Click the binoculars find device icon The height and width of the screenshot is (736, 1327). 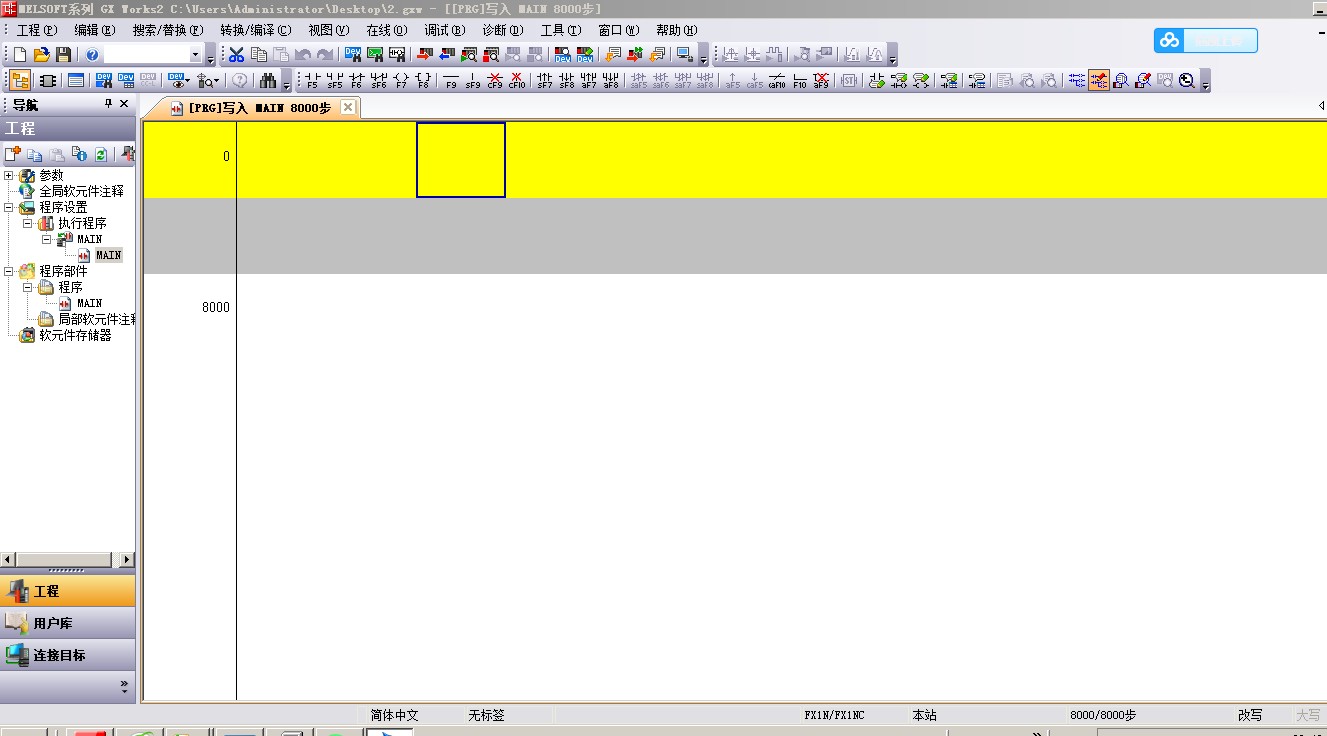[268, 81]
